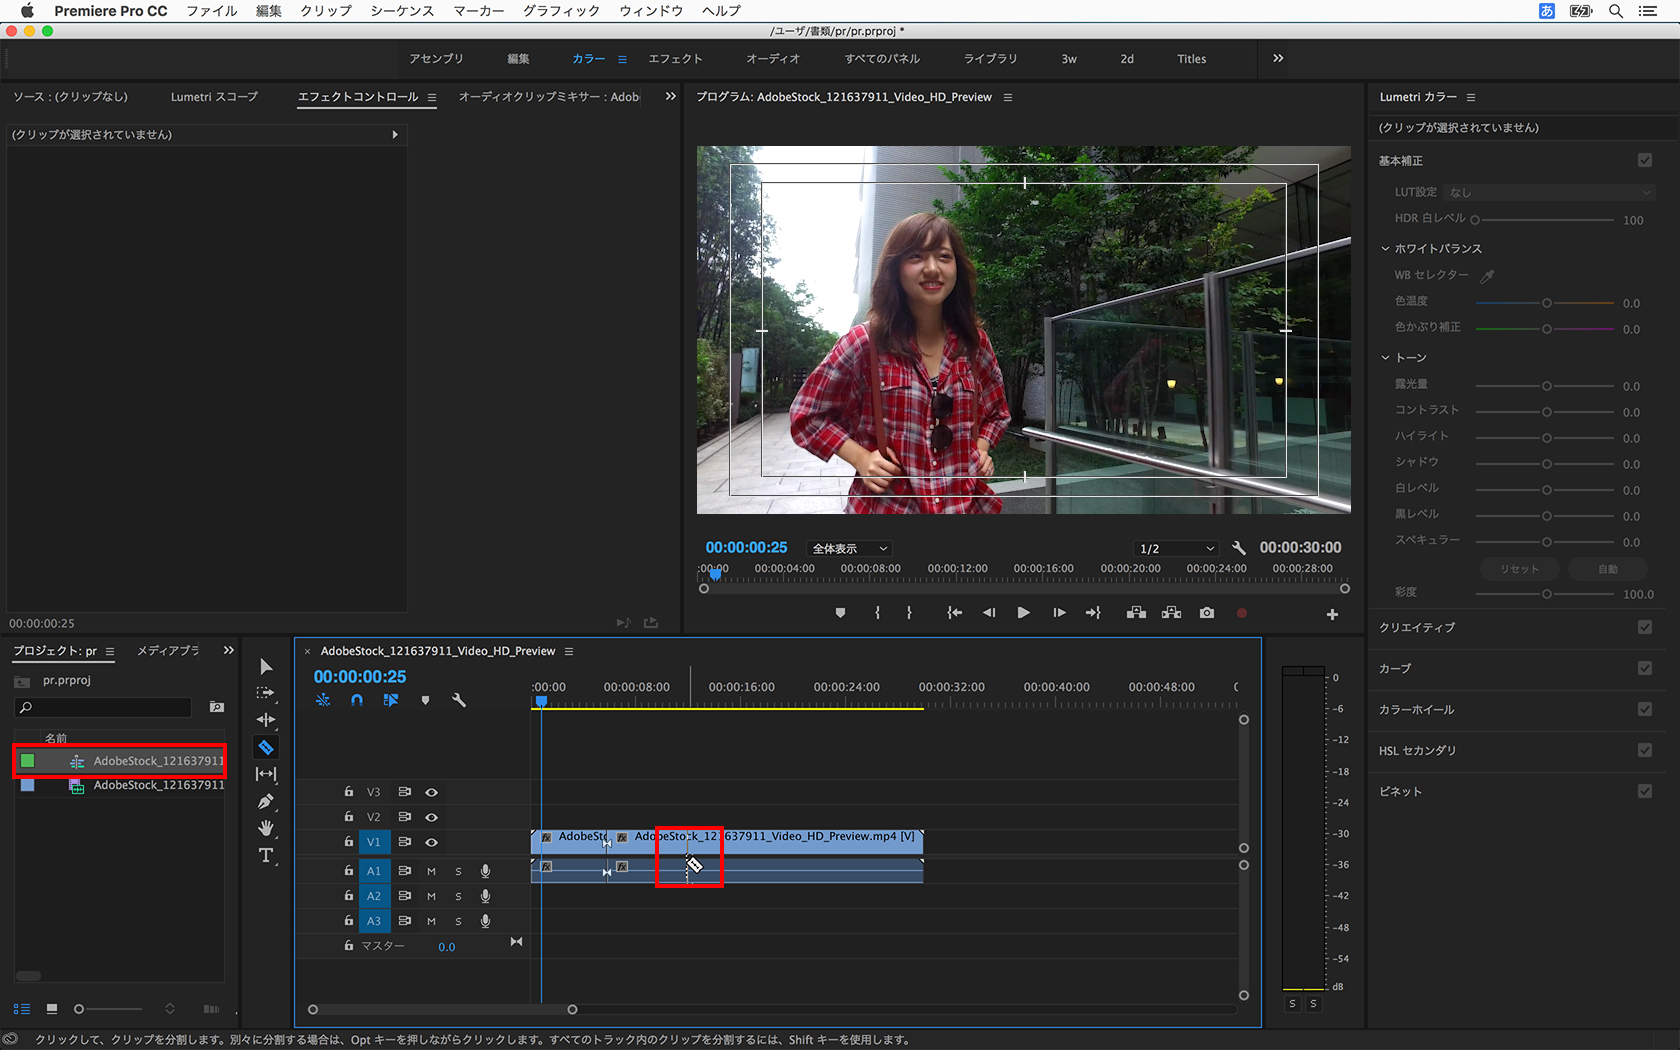Open the カーブ section in Lumetri
Screen dimensions: 1680x1050
(1395, 668)
